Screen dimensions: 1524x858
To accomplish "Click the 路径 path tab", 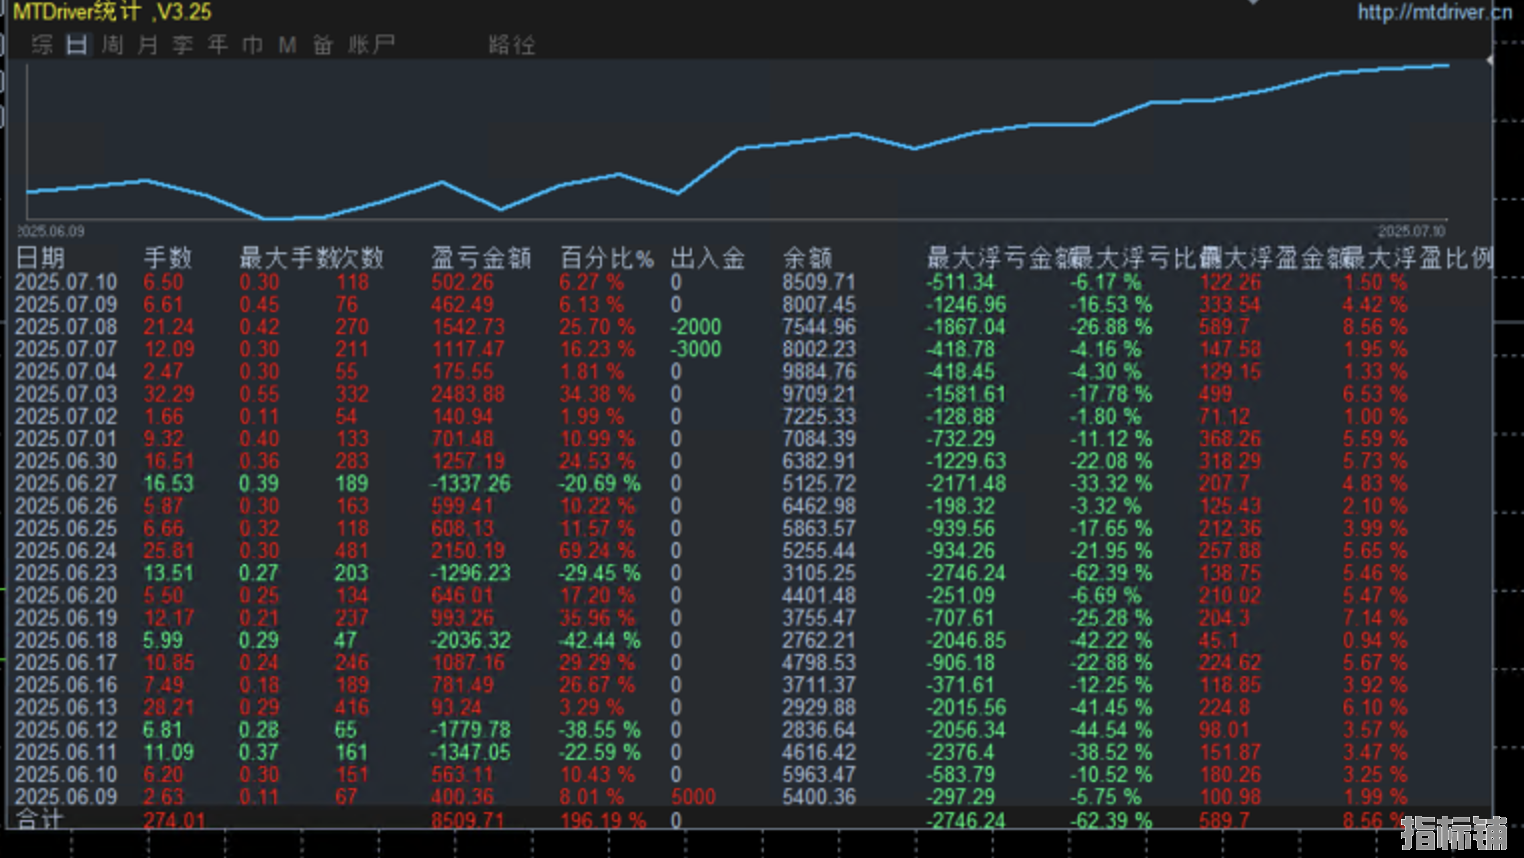I will pos(512,45).
